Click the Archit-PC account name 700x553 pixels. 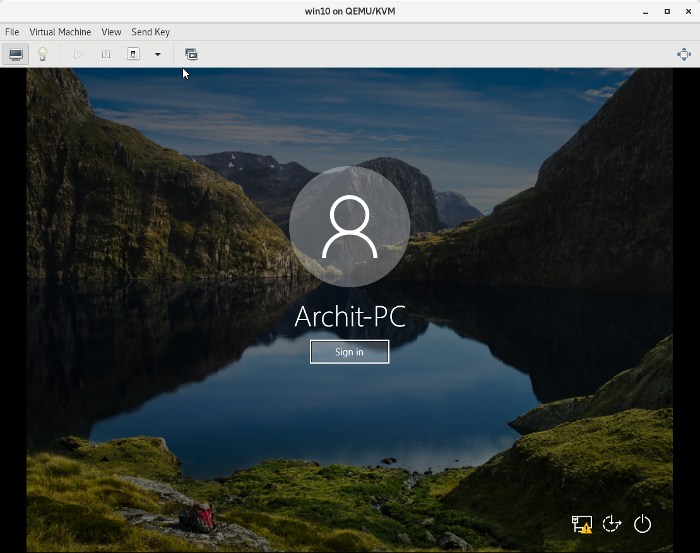pyautogui.click(x=349, y=316)
